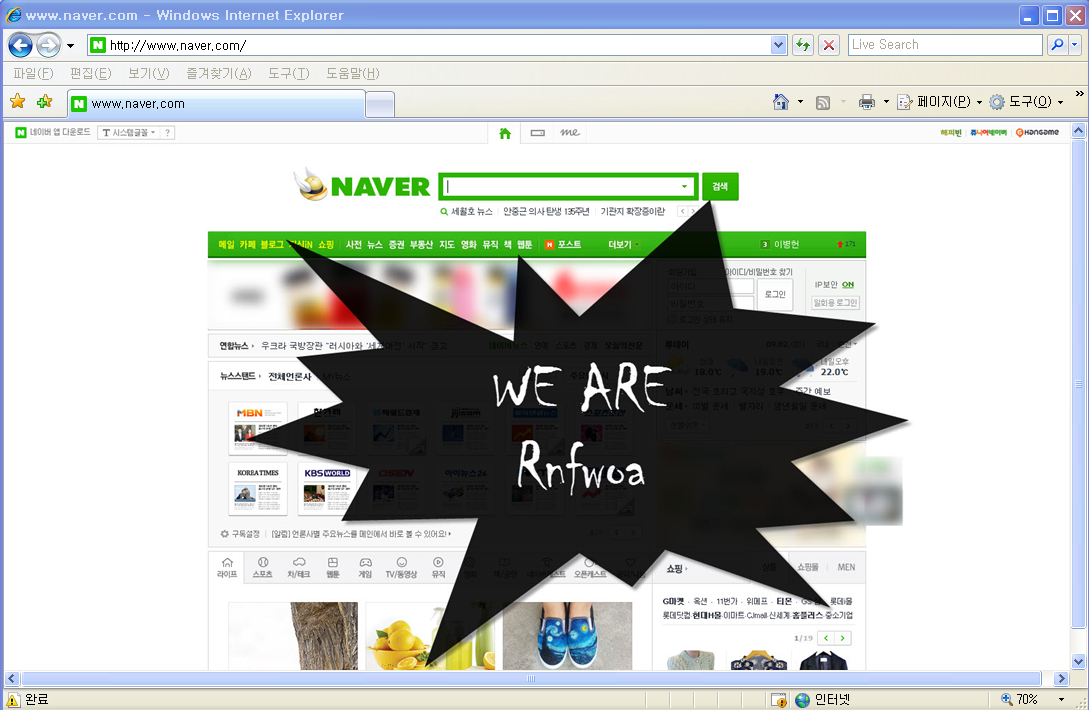The width and height of the screenshot is (1089, 710).
Task: Click the Favorites Center star icon
Action: pos(17,102)
